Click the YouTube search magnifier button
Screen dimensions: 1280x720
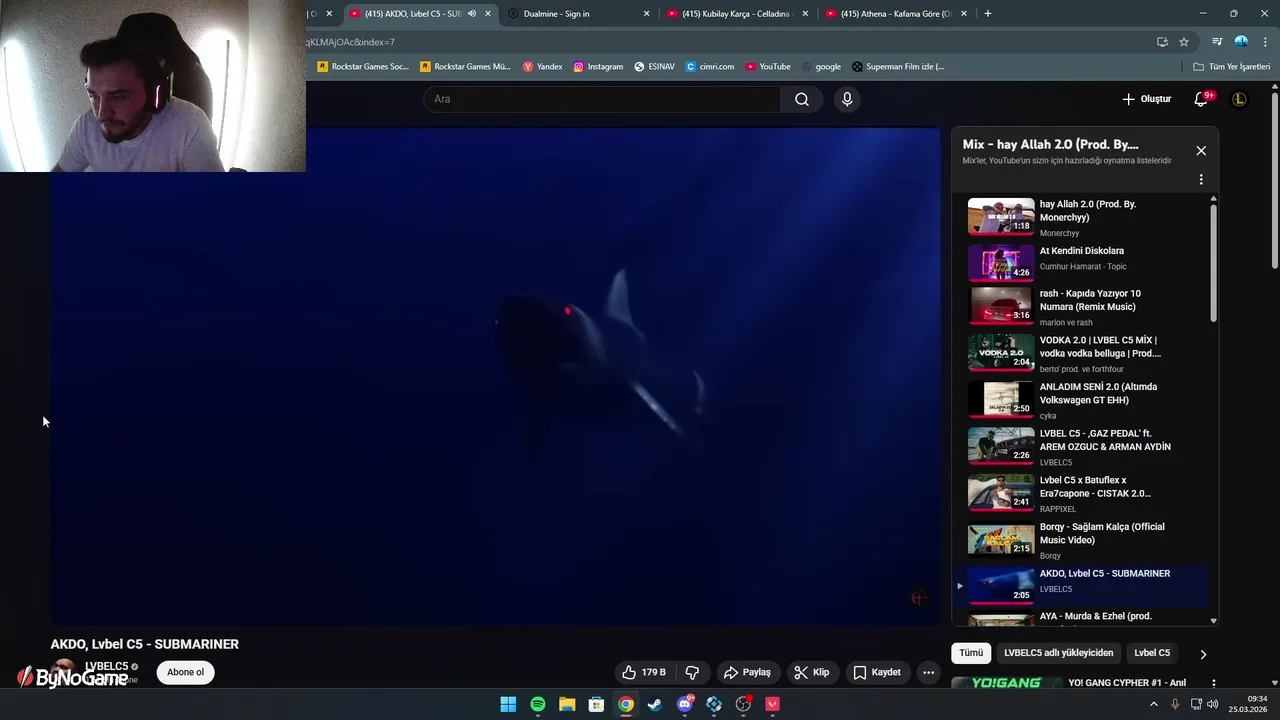pyautogui.click(x=801, y=99)
